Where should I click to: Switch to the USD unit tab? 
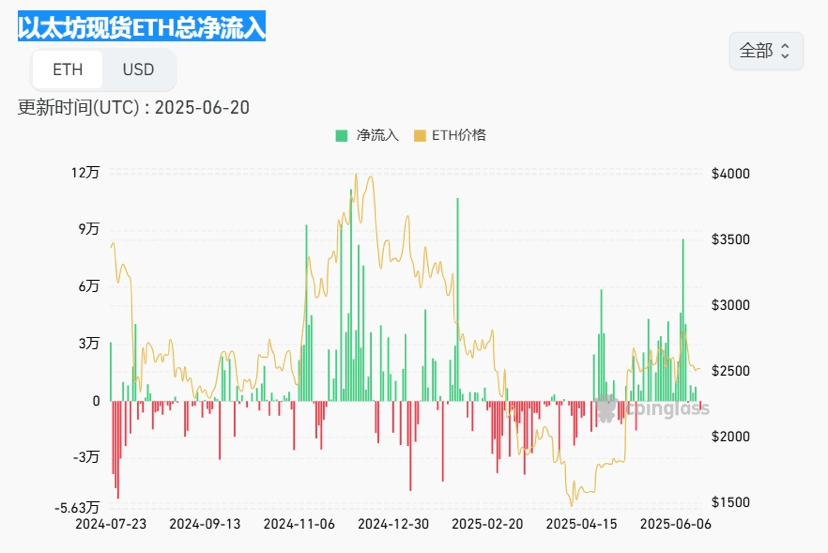point(138,70)
